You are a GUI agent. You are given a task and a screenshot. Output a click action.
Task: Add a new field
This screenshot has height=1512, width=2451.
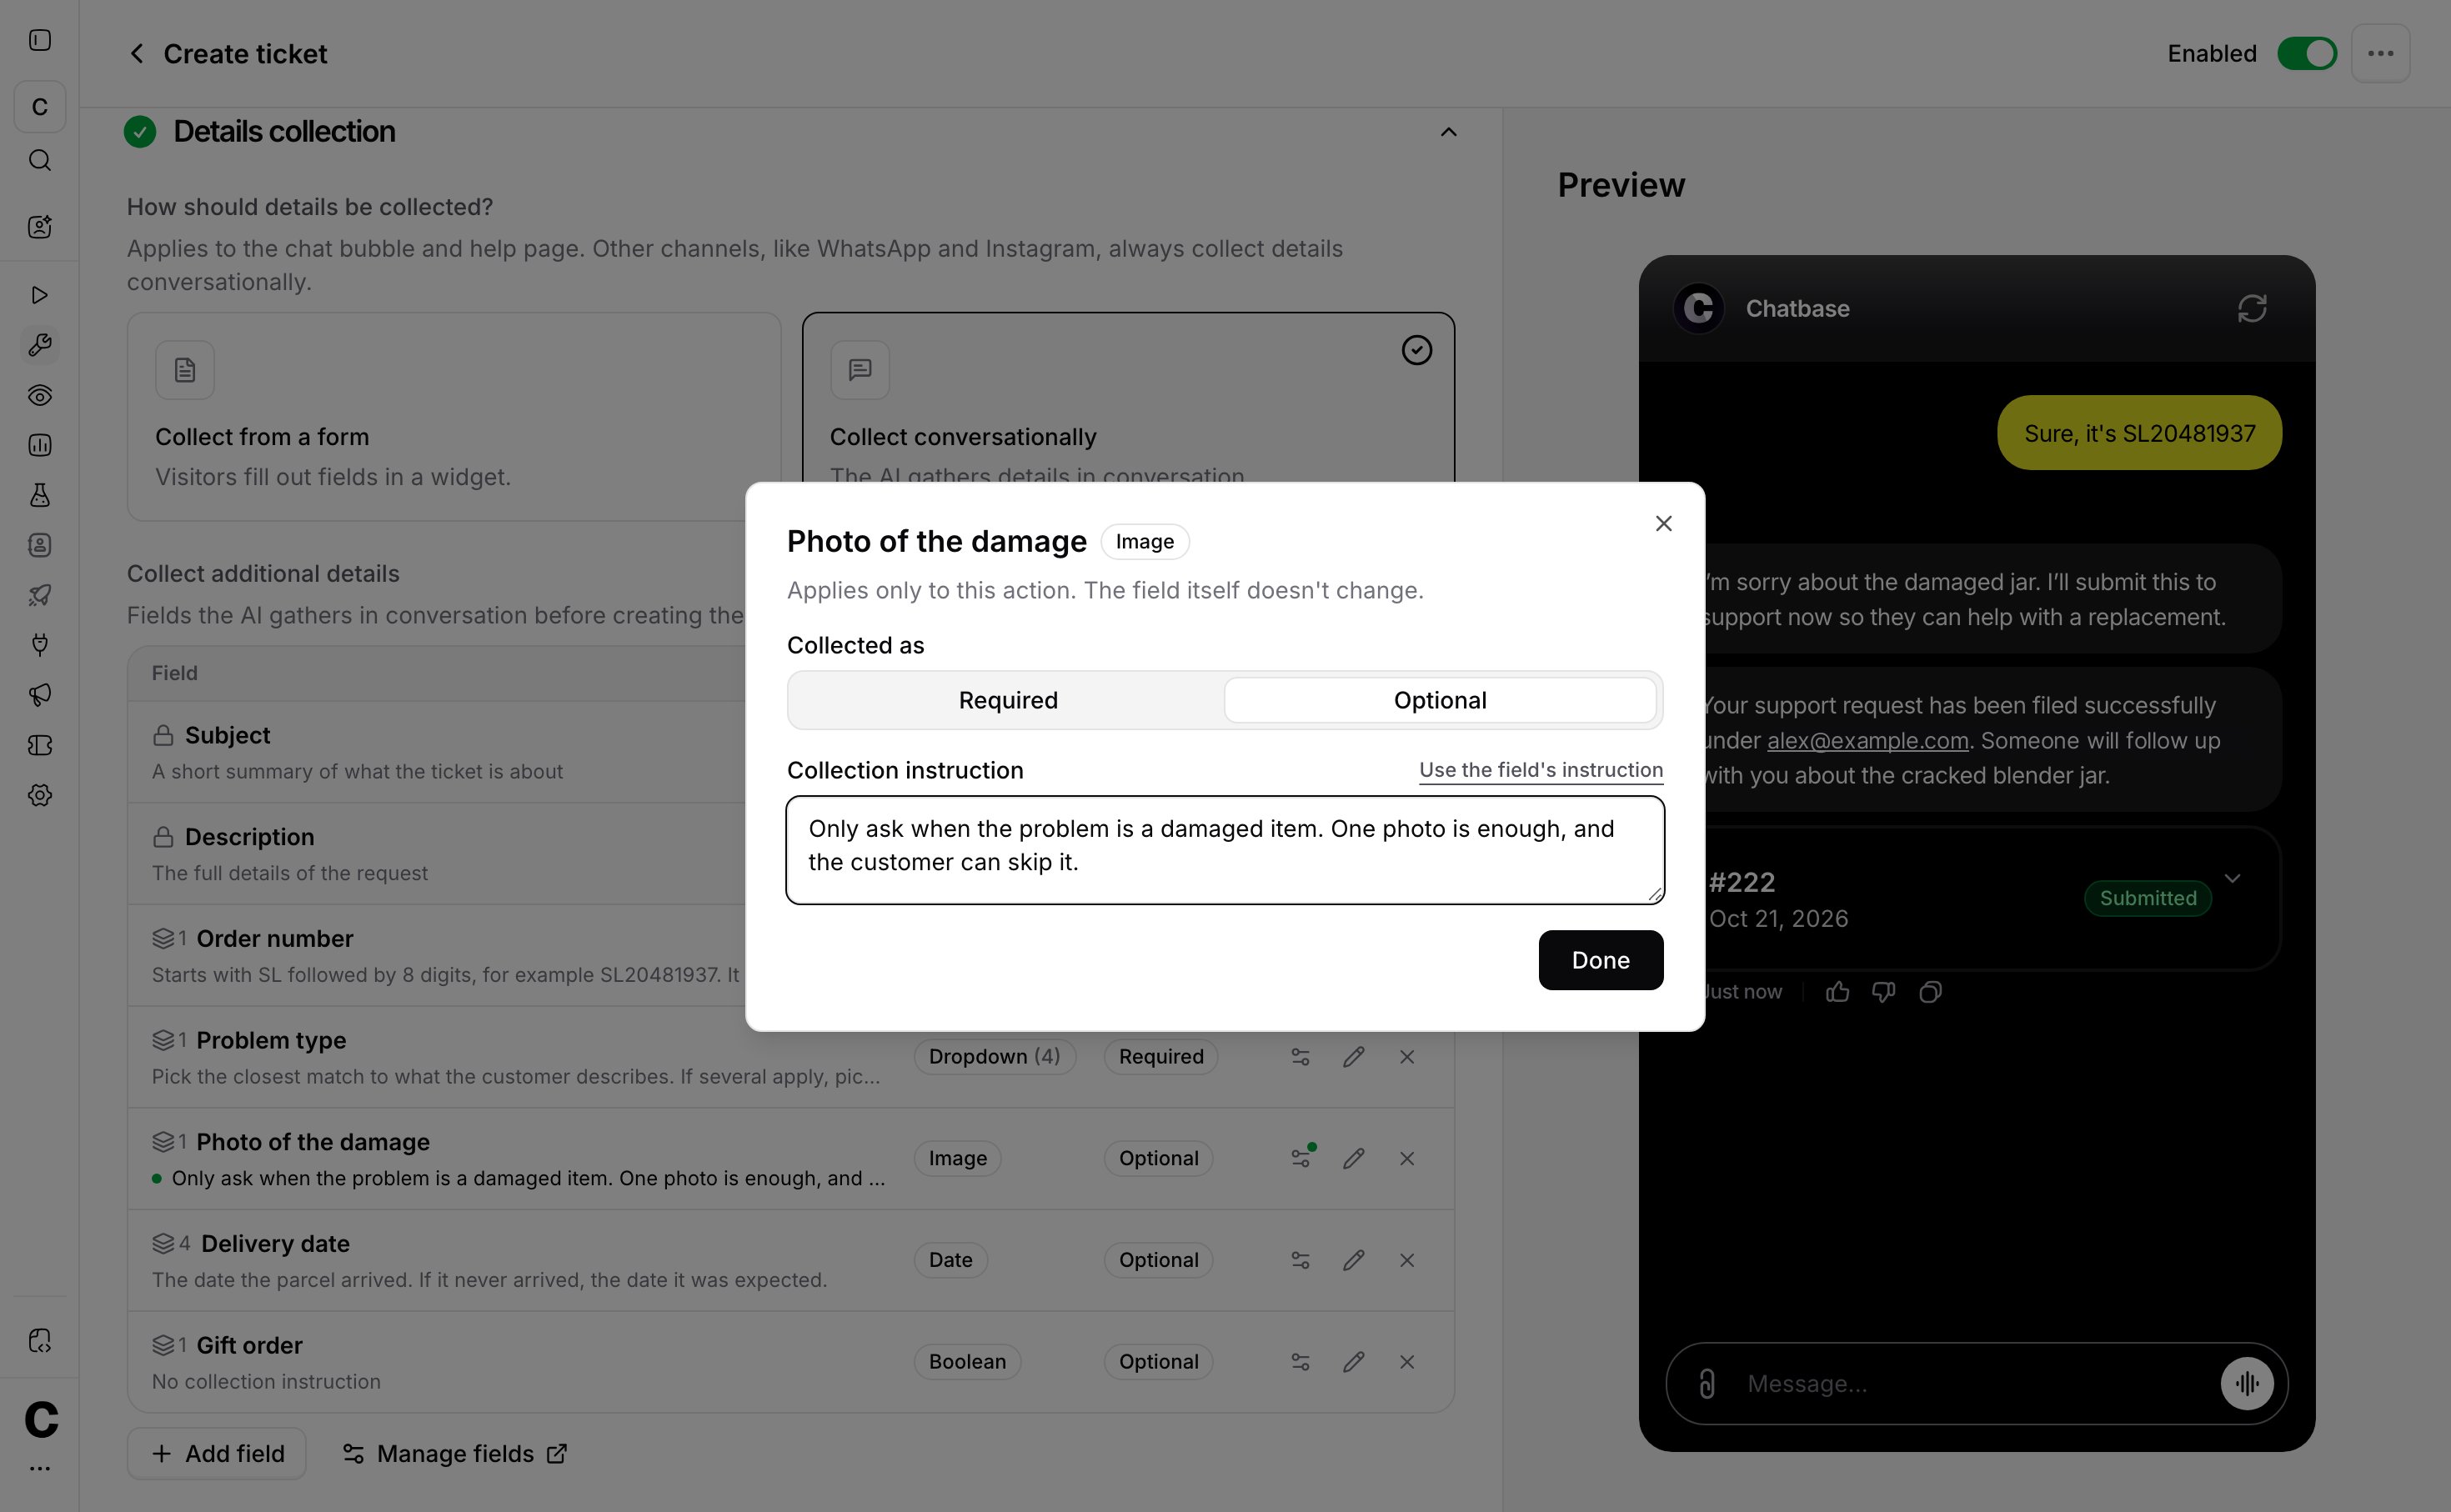(x=217, y=1453)
